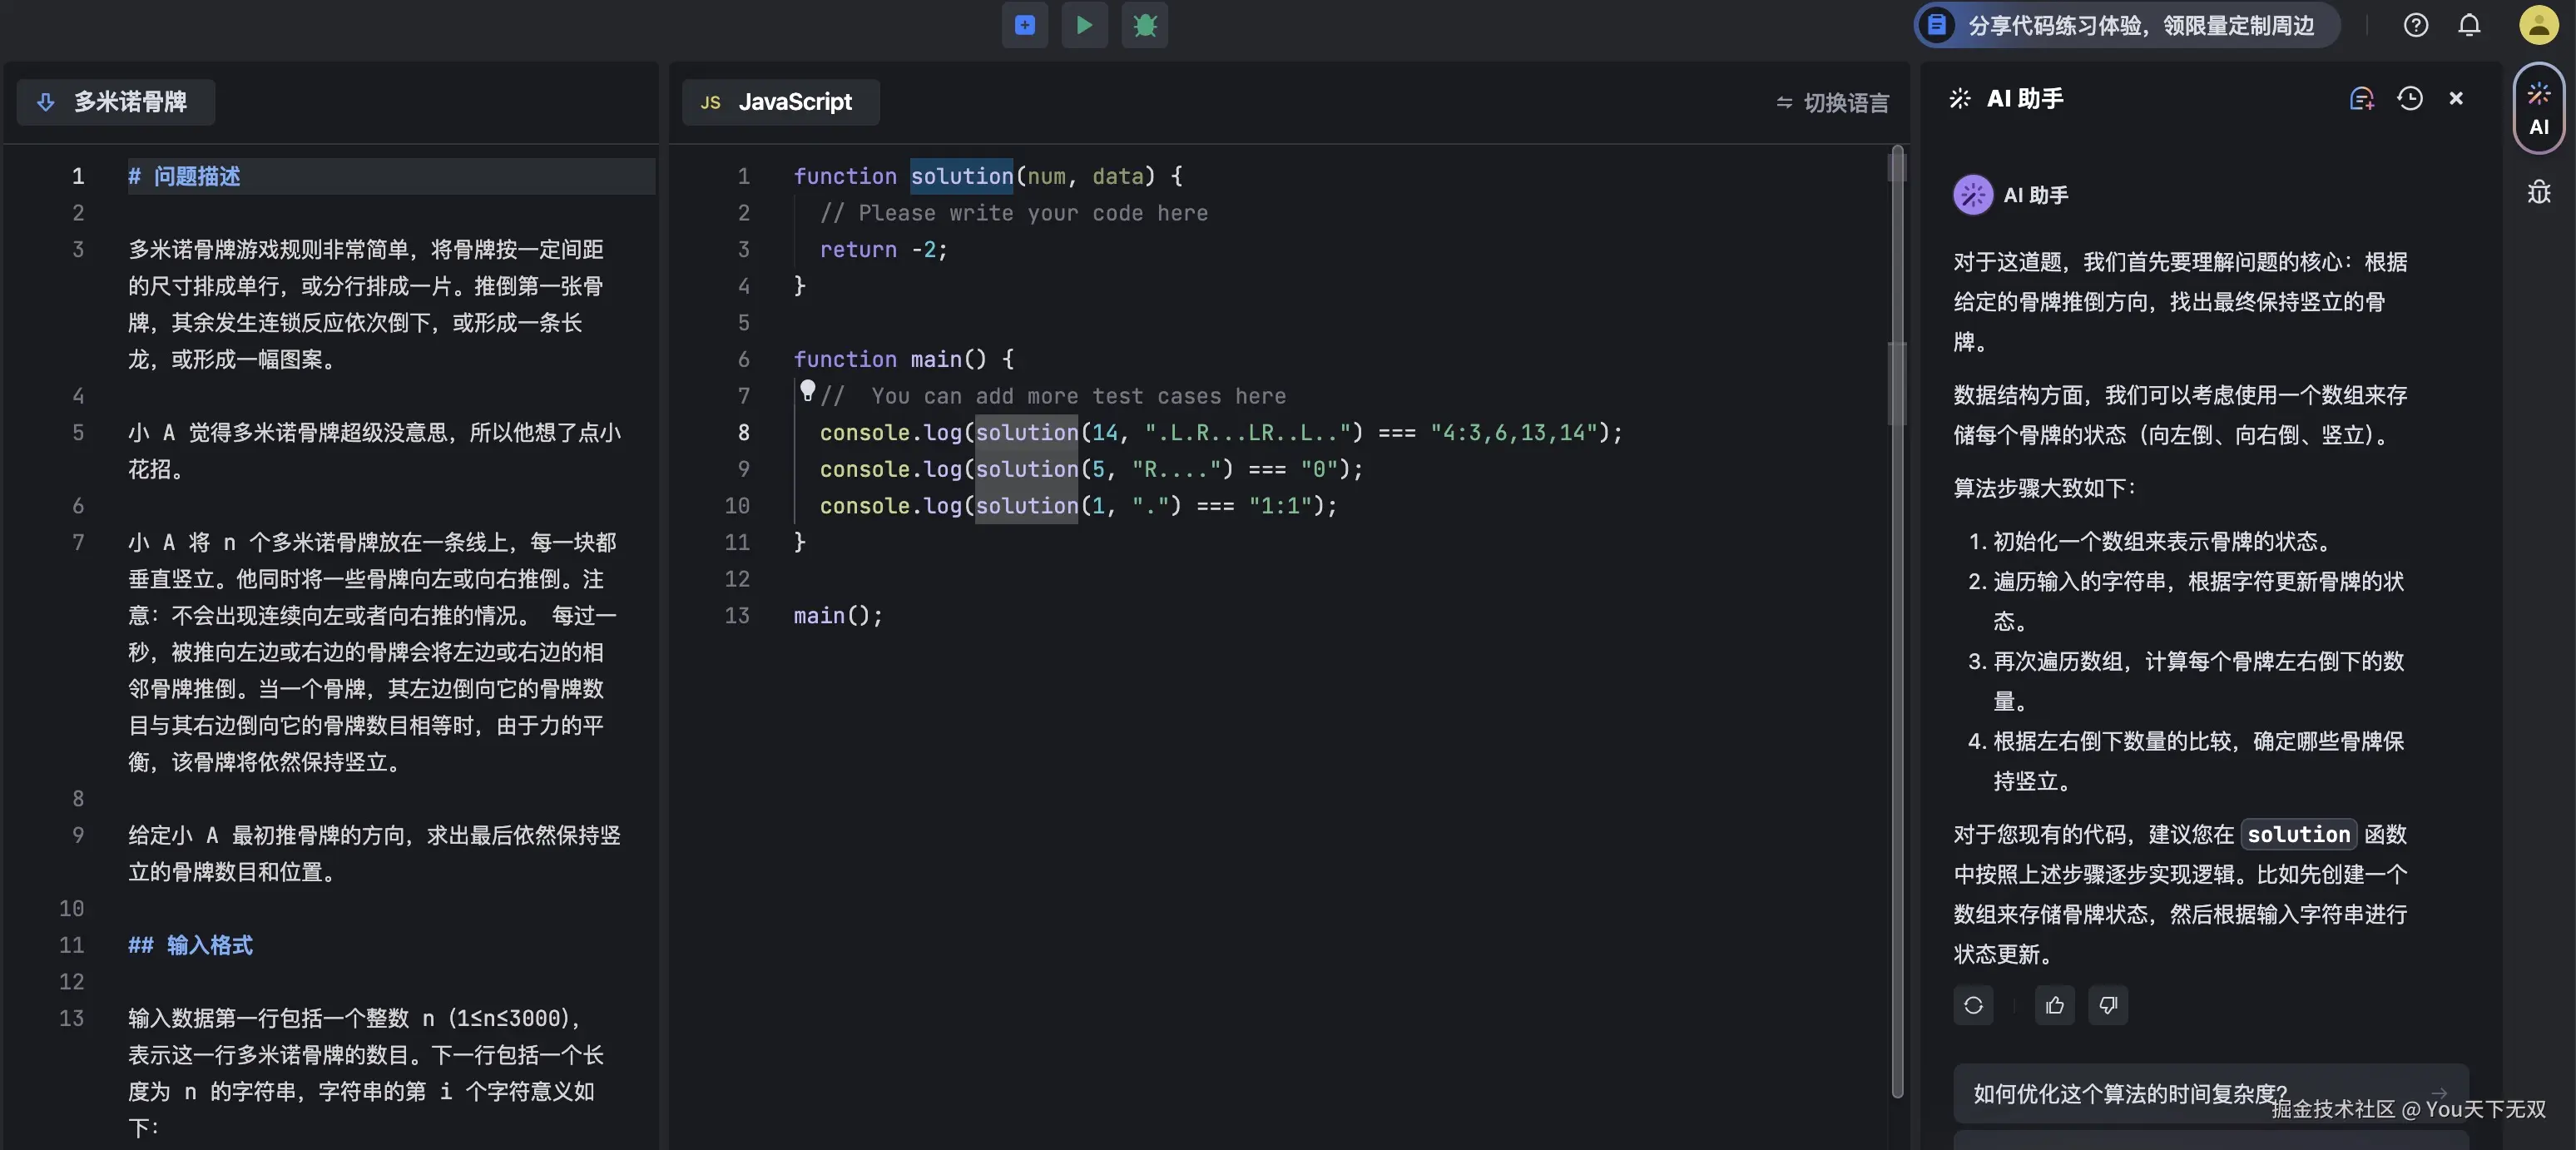This screenshot has height=1150, width=2576.
Task: Like the AI response with thumbs up
Action: coord(2054,1005)
